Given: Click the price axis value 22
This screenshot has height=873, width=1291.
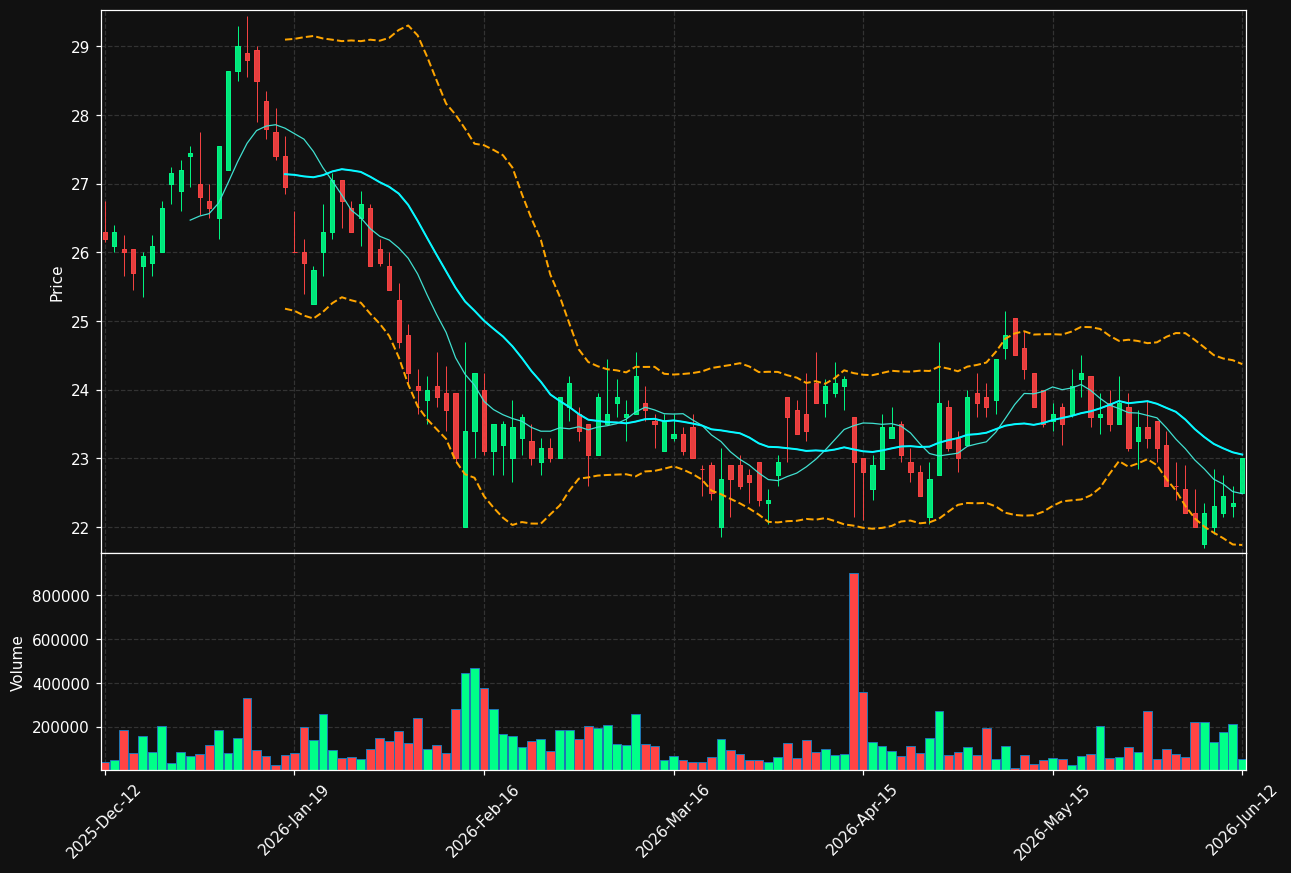Looking at the screenshot, I should (80, 528).
